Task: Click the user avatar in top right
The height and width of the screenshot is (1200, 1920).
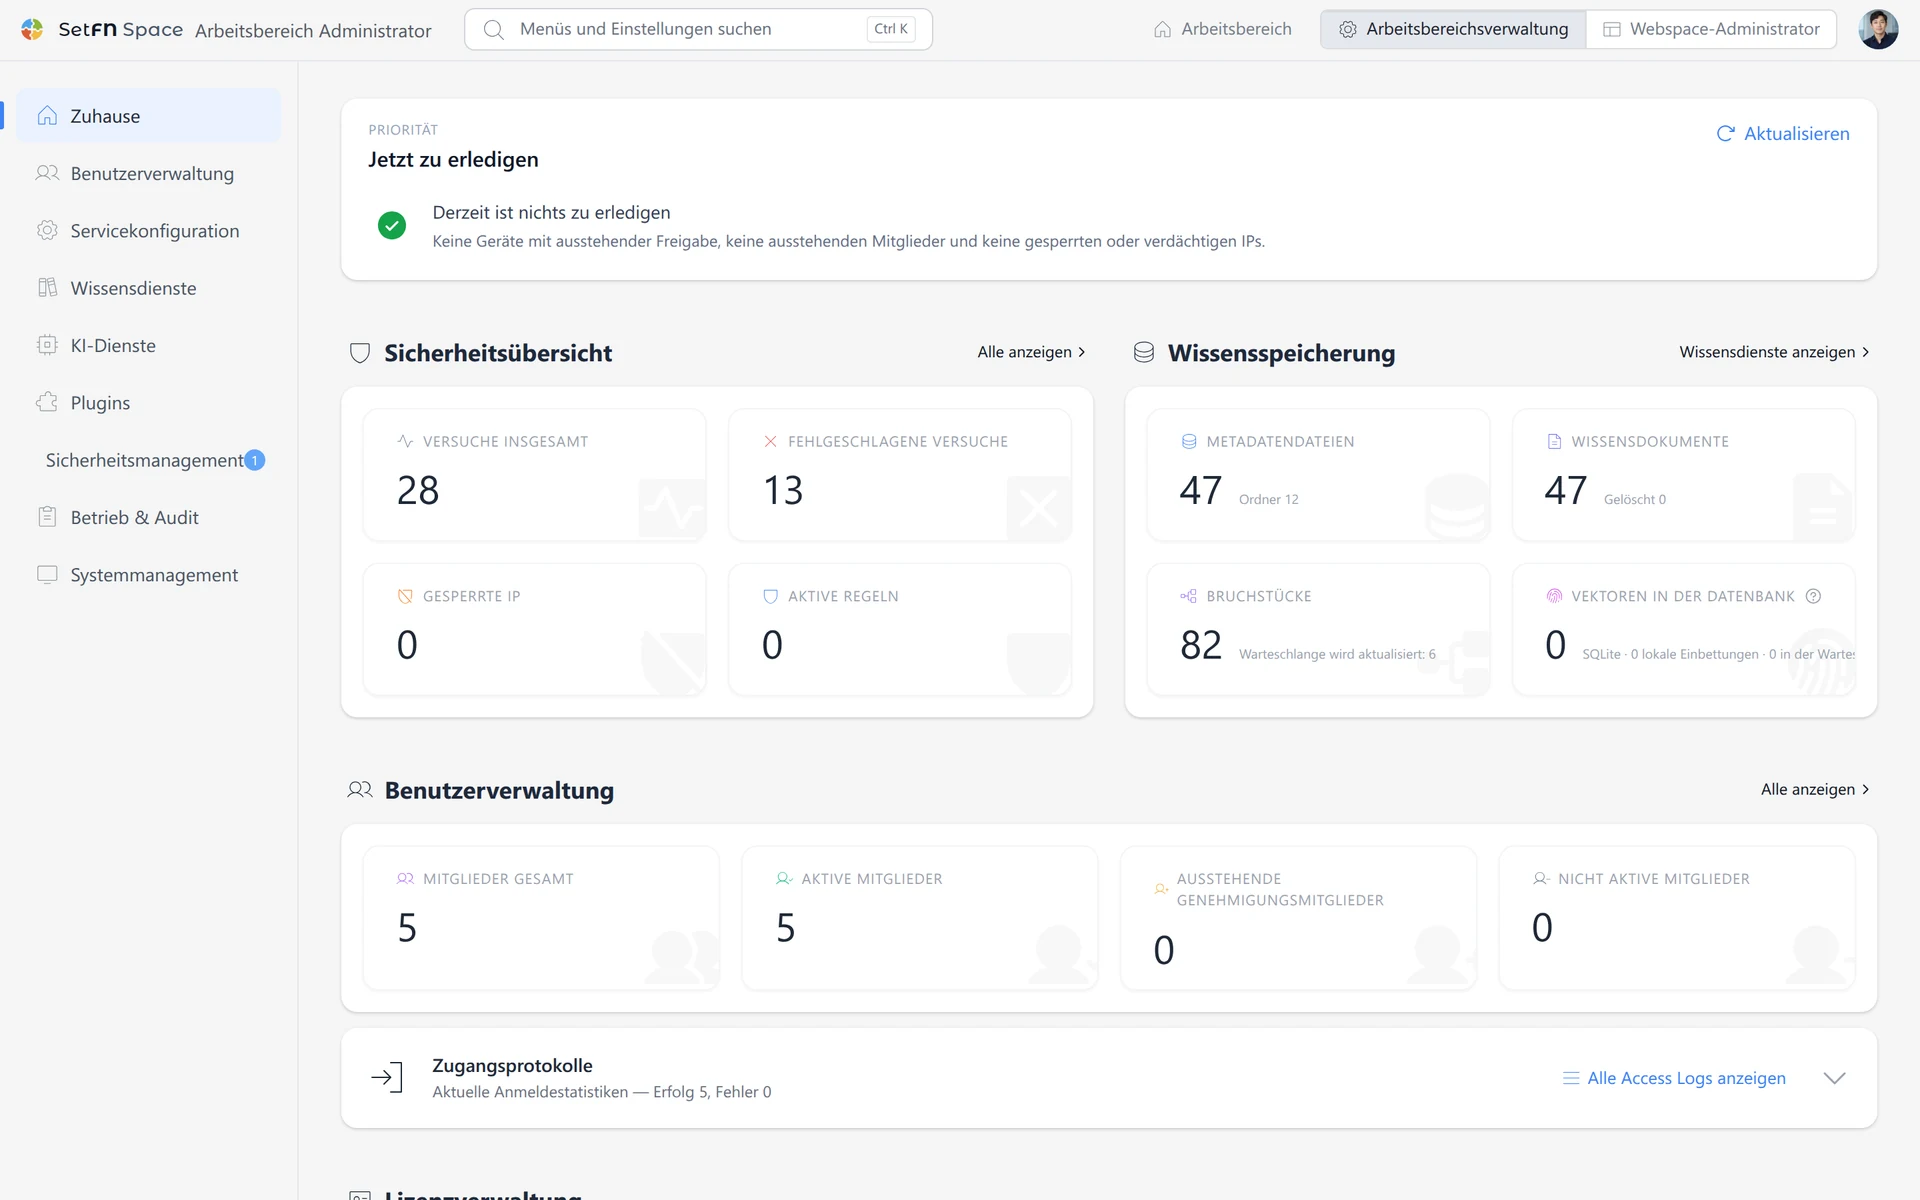Action: point(1878,29)
